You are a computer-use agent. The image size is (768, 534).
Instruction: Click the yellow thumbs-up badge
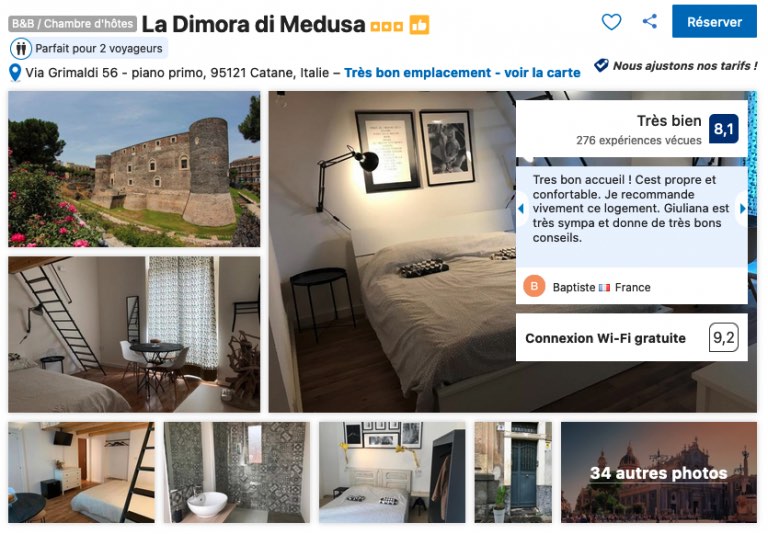[419, 25]
